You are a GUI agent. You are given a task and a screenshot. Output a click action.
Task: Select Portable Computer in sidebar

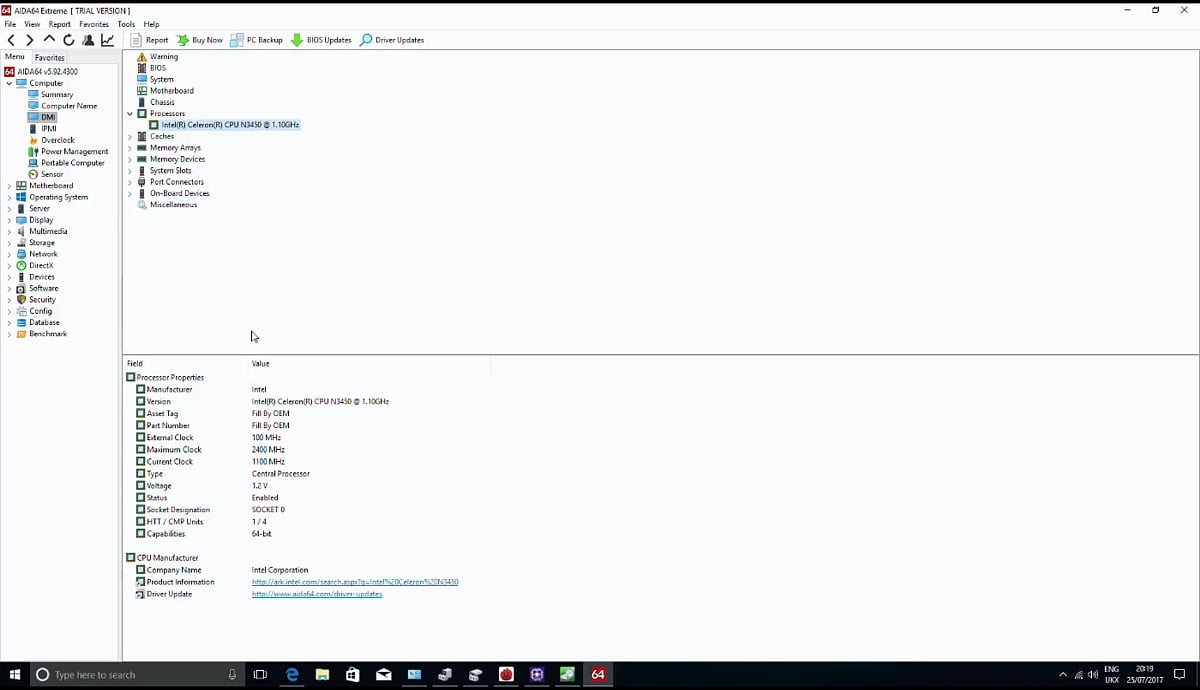pyautogui.click(x=73, y=163)
